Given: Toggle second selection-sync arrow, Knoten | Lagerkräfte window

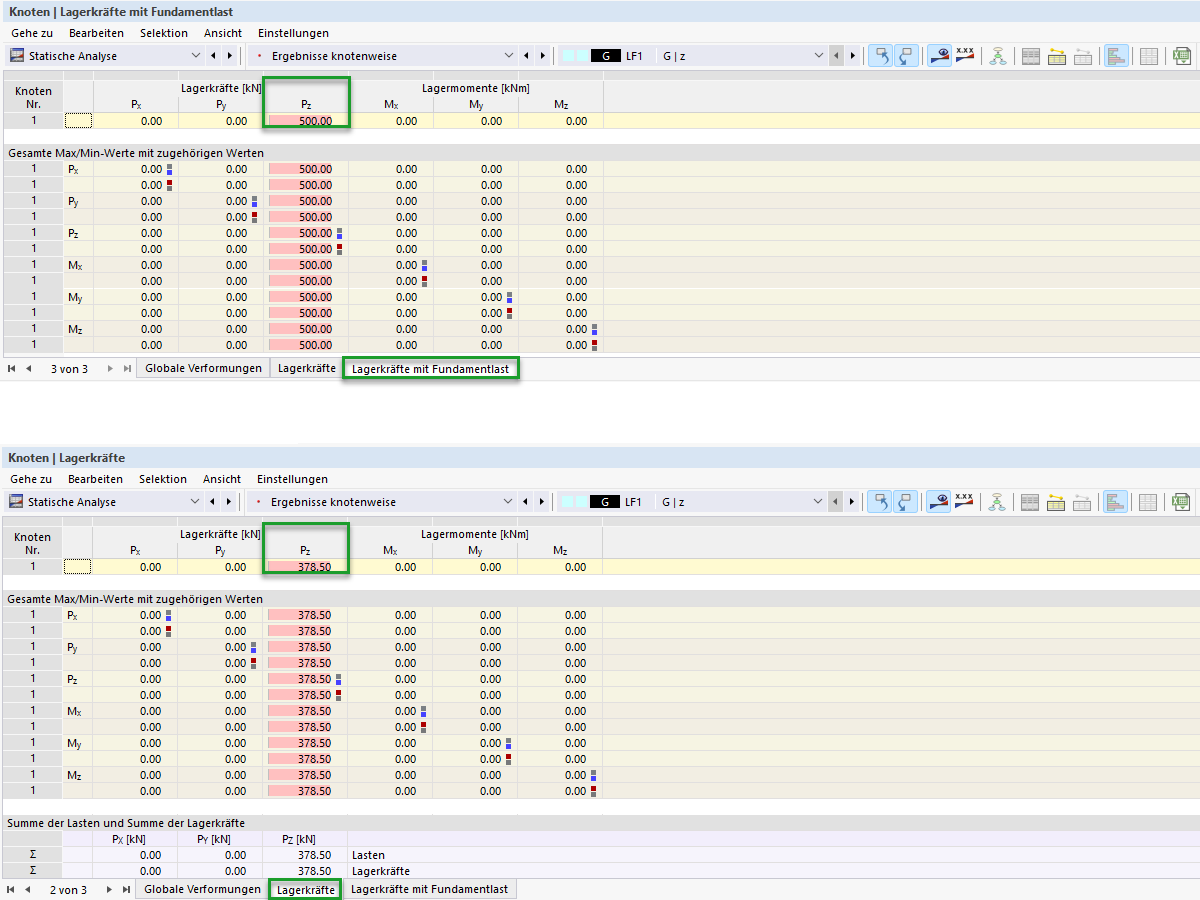Looking at the screenshot, I should click(905, 502).
